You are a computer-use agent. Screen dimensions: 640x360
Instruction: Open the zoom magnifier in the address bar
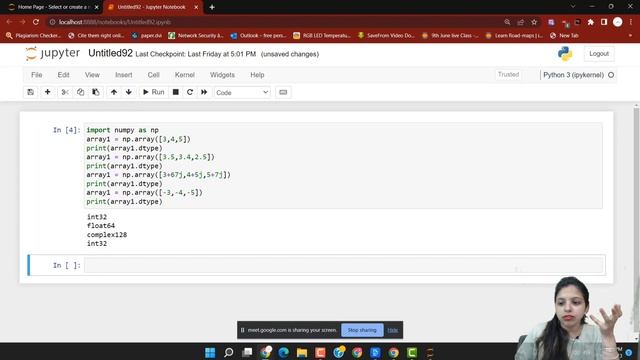coord(507,22)
